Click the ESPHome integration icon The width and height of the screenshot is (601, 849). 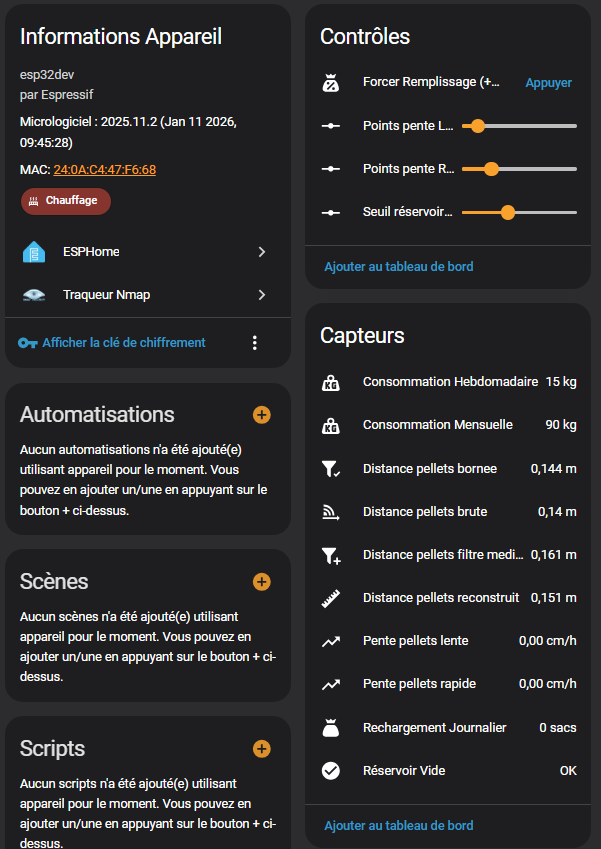34,252
